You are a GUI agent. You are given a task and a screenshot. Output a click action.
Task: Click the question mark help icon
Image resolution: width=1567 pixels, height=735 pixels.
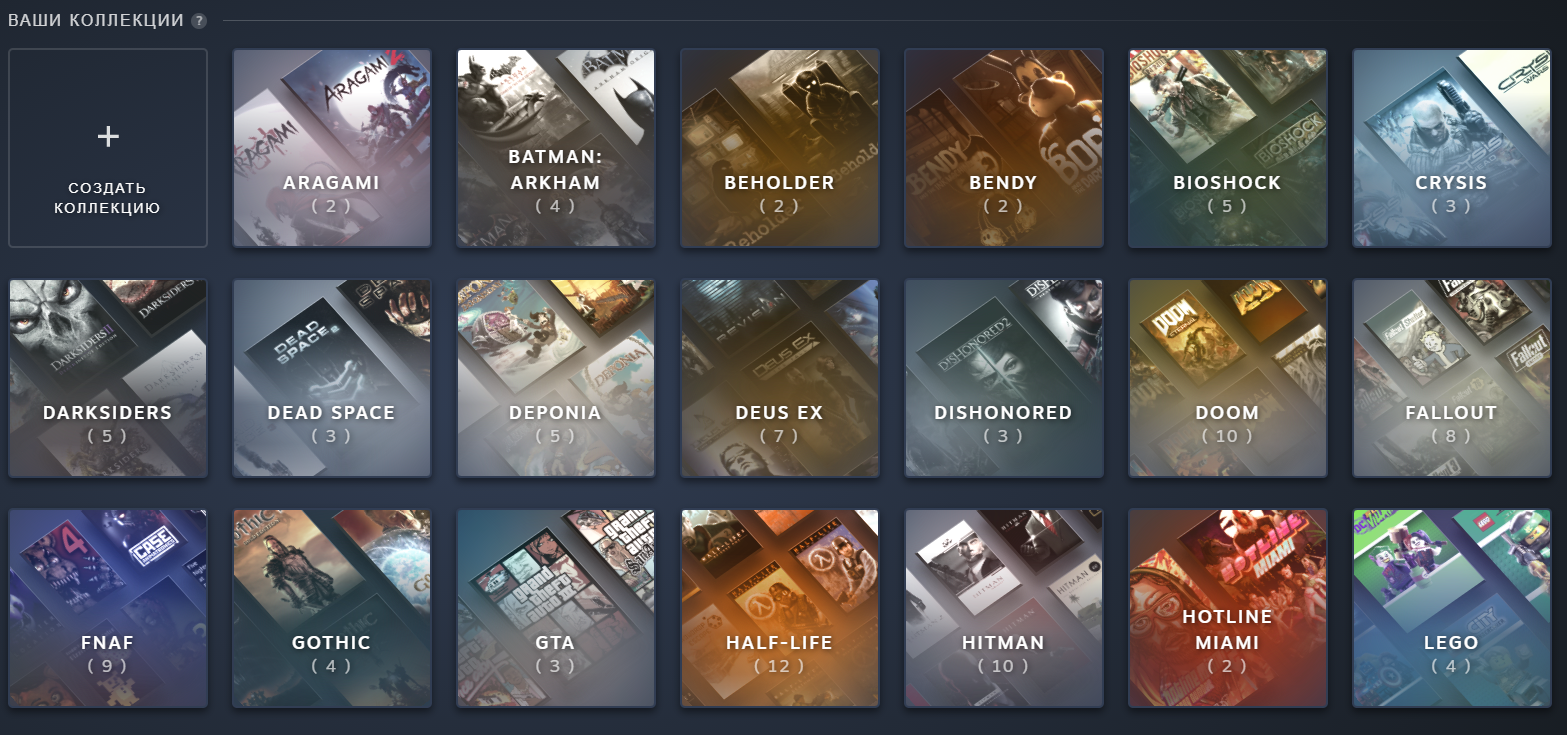(x=199, y=21)
